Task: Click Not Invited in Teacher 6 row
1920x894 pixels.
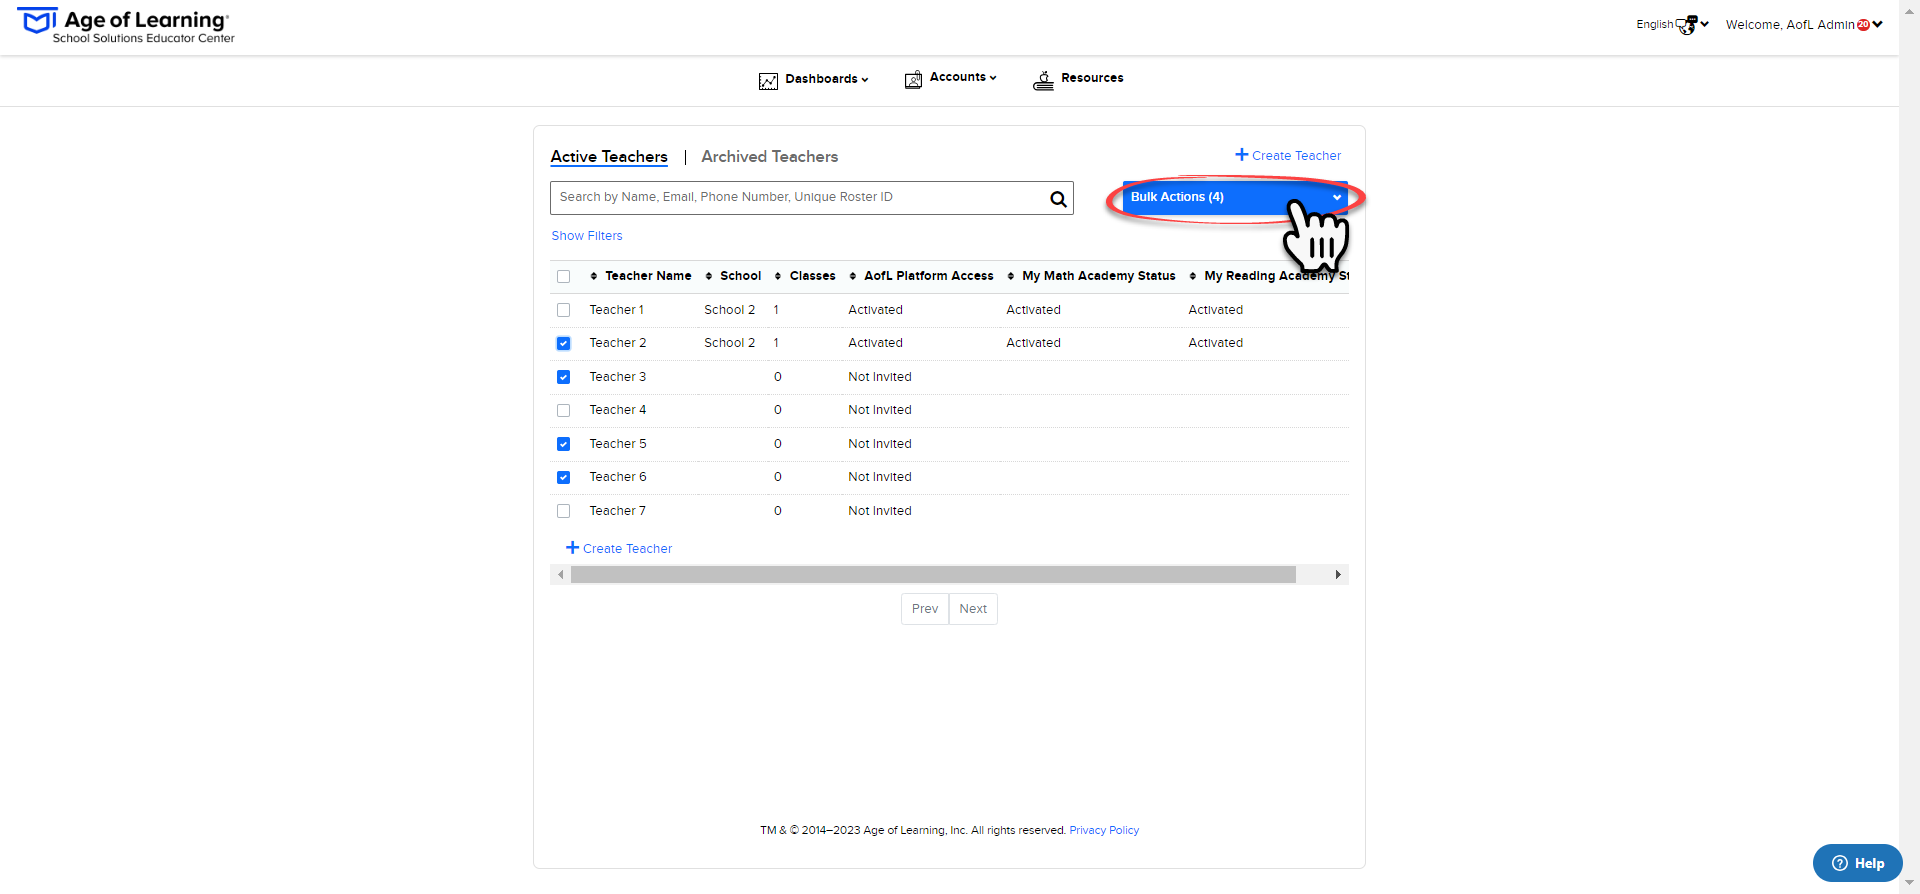Action: pos(880,477)
